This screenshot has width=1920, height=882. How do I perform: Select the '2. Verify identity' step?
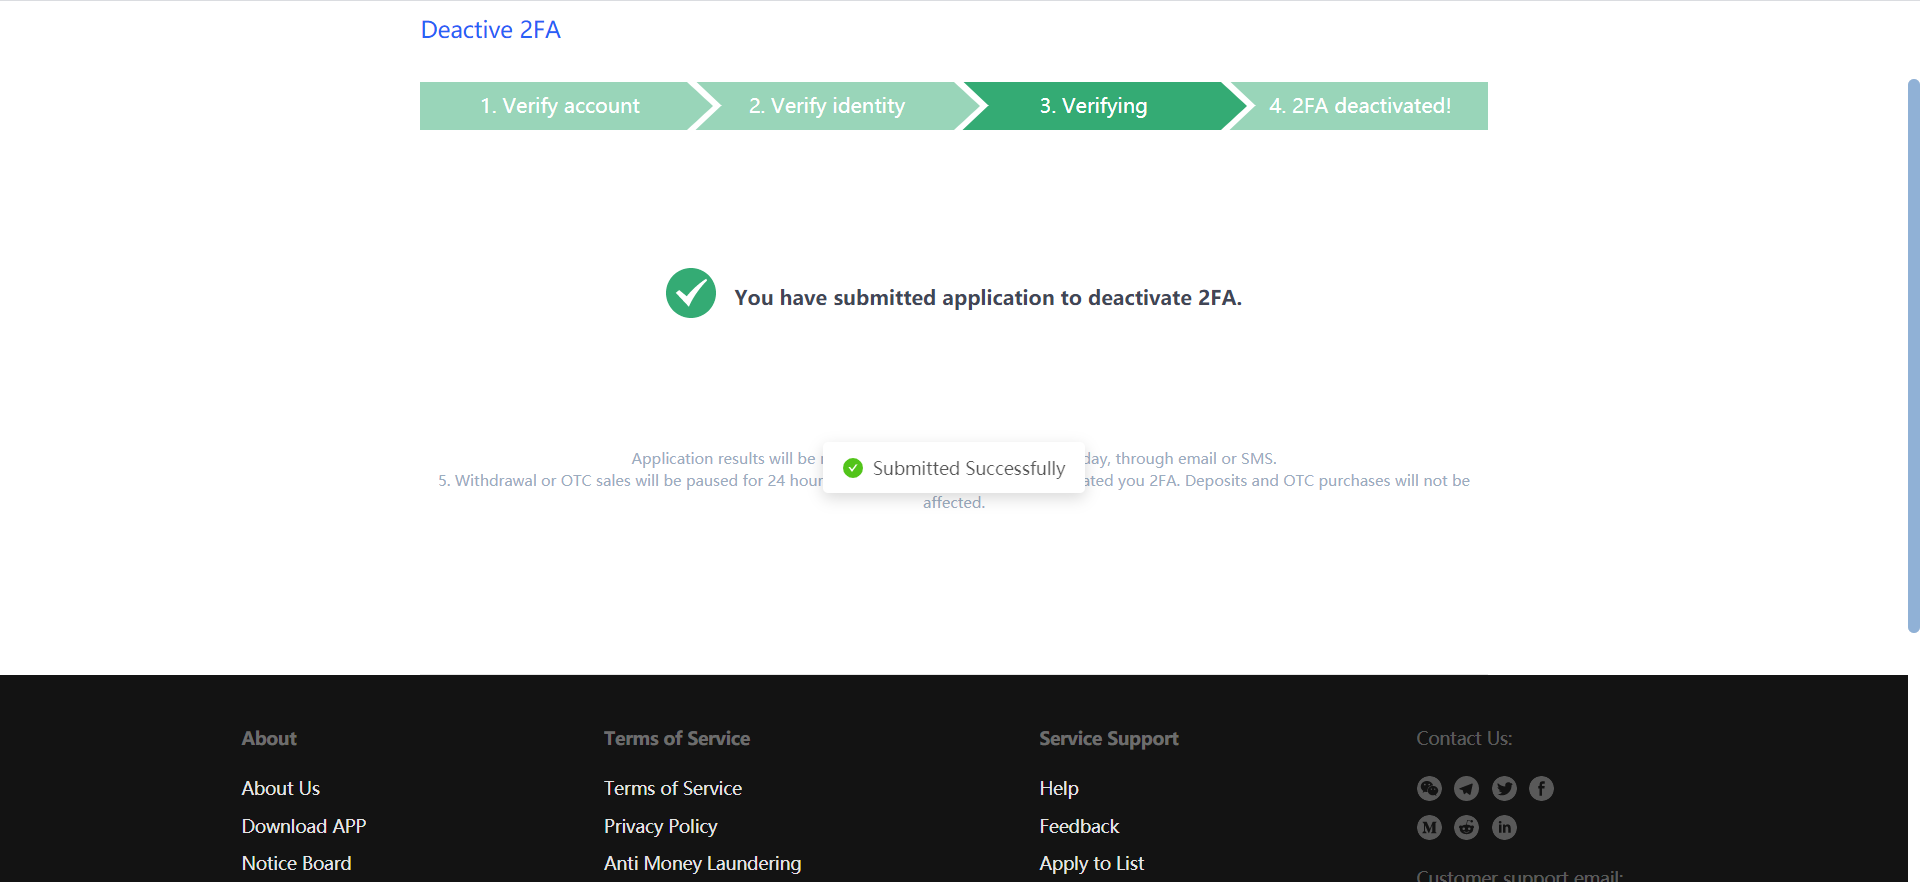click(827, 106)
